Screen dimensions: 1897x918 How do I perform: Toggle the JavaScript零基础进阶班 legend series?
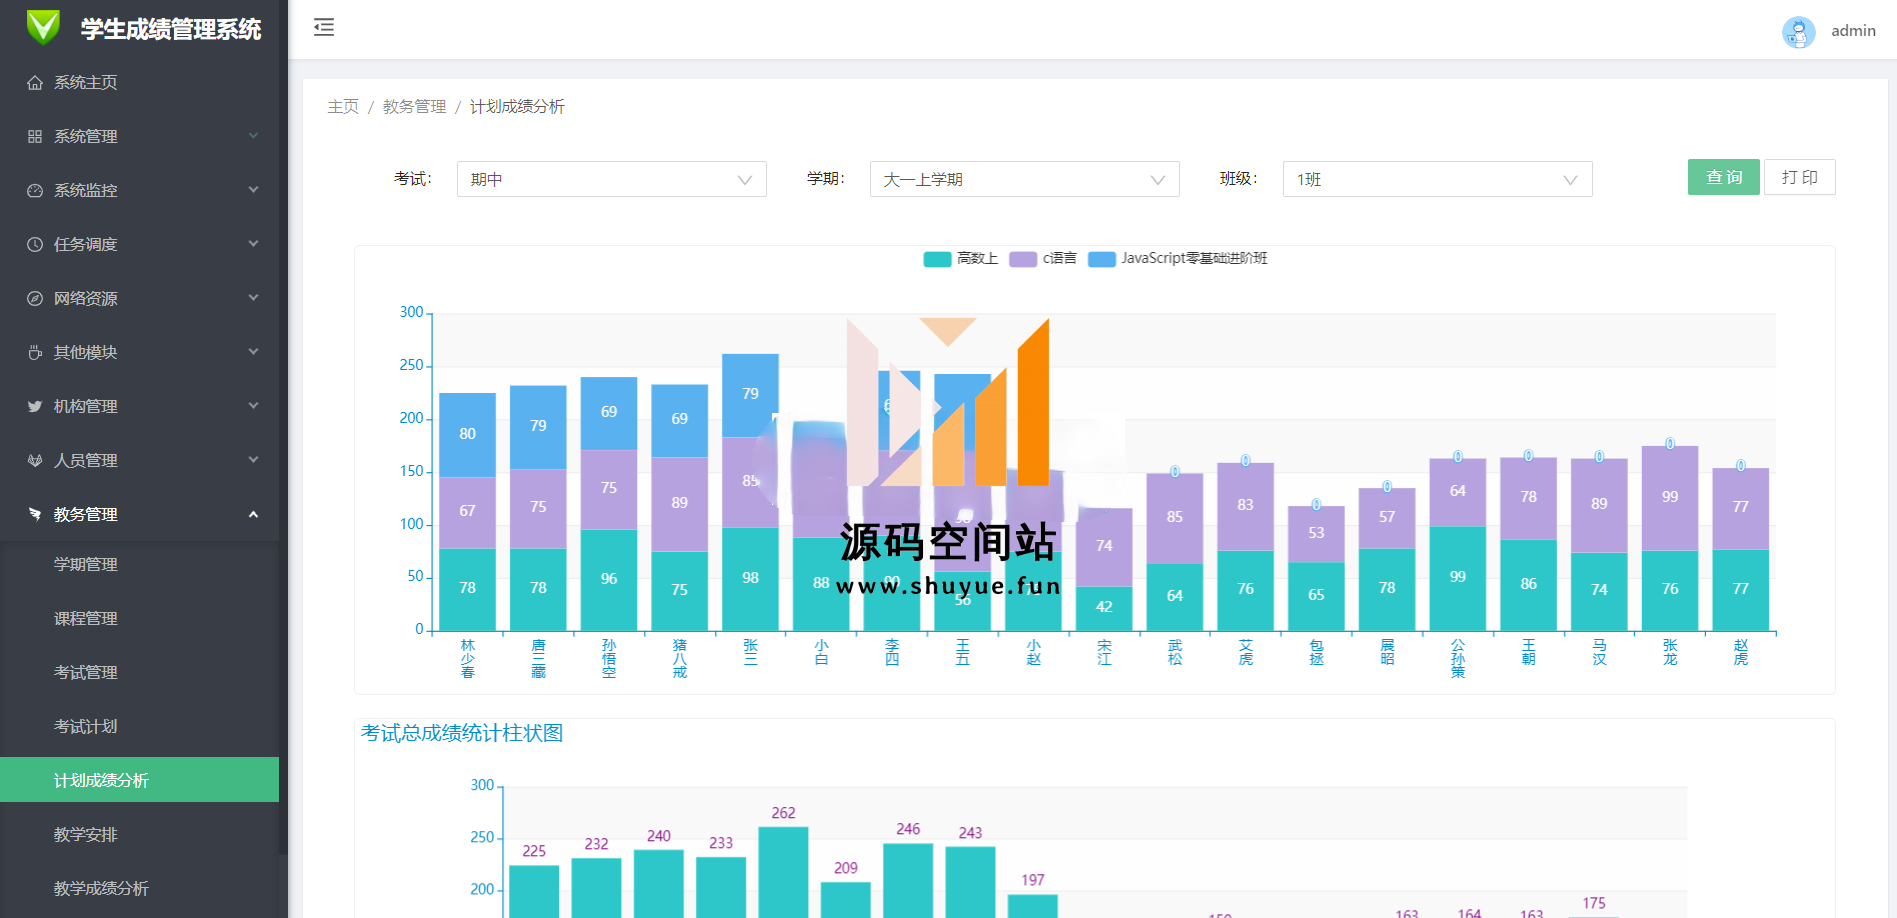click(1177, 259)
